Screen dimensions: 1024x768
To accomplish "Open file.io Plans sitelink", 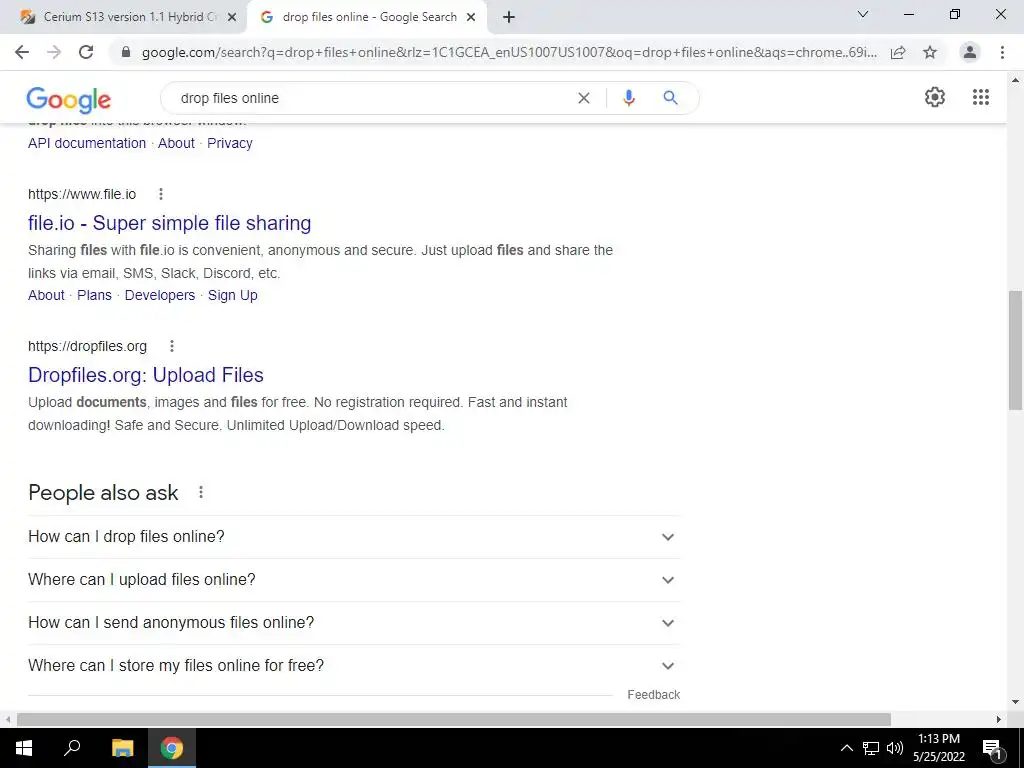I will coord(94,295).
